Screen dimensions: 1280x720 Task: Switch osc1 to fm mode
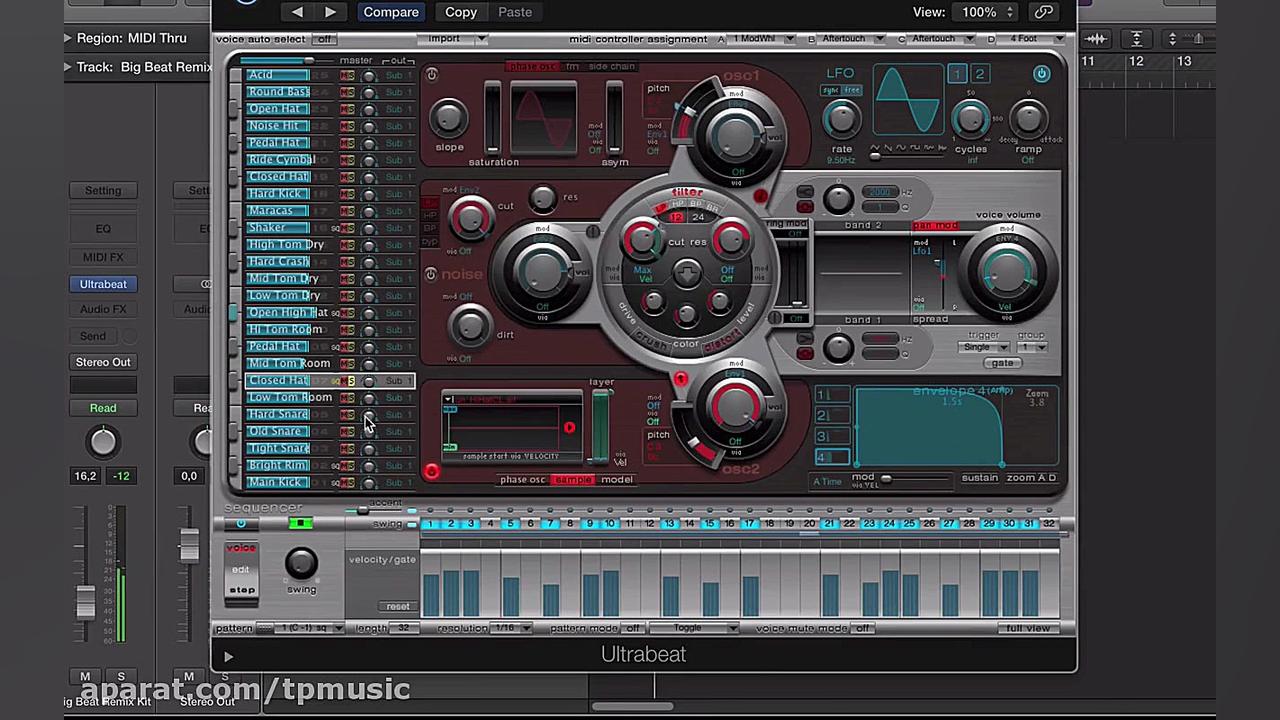pos(572,67)
